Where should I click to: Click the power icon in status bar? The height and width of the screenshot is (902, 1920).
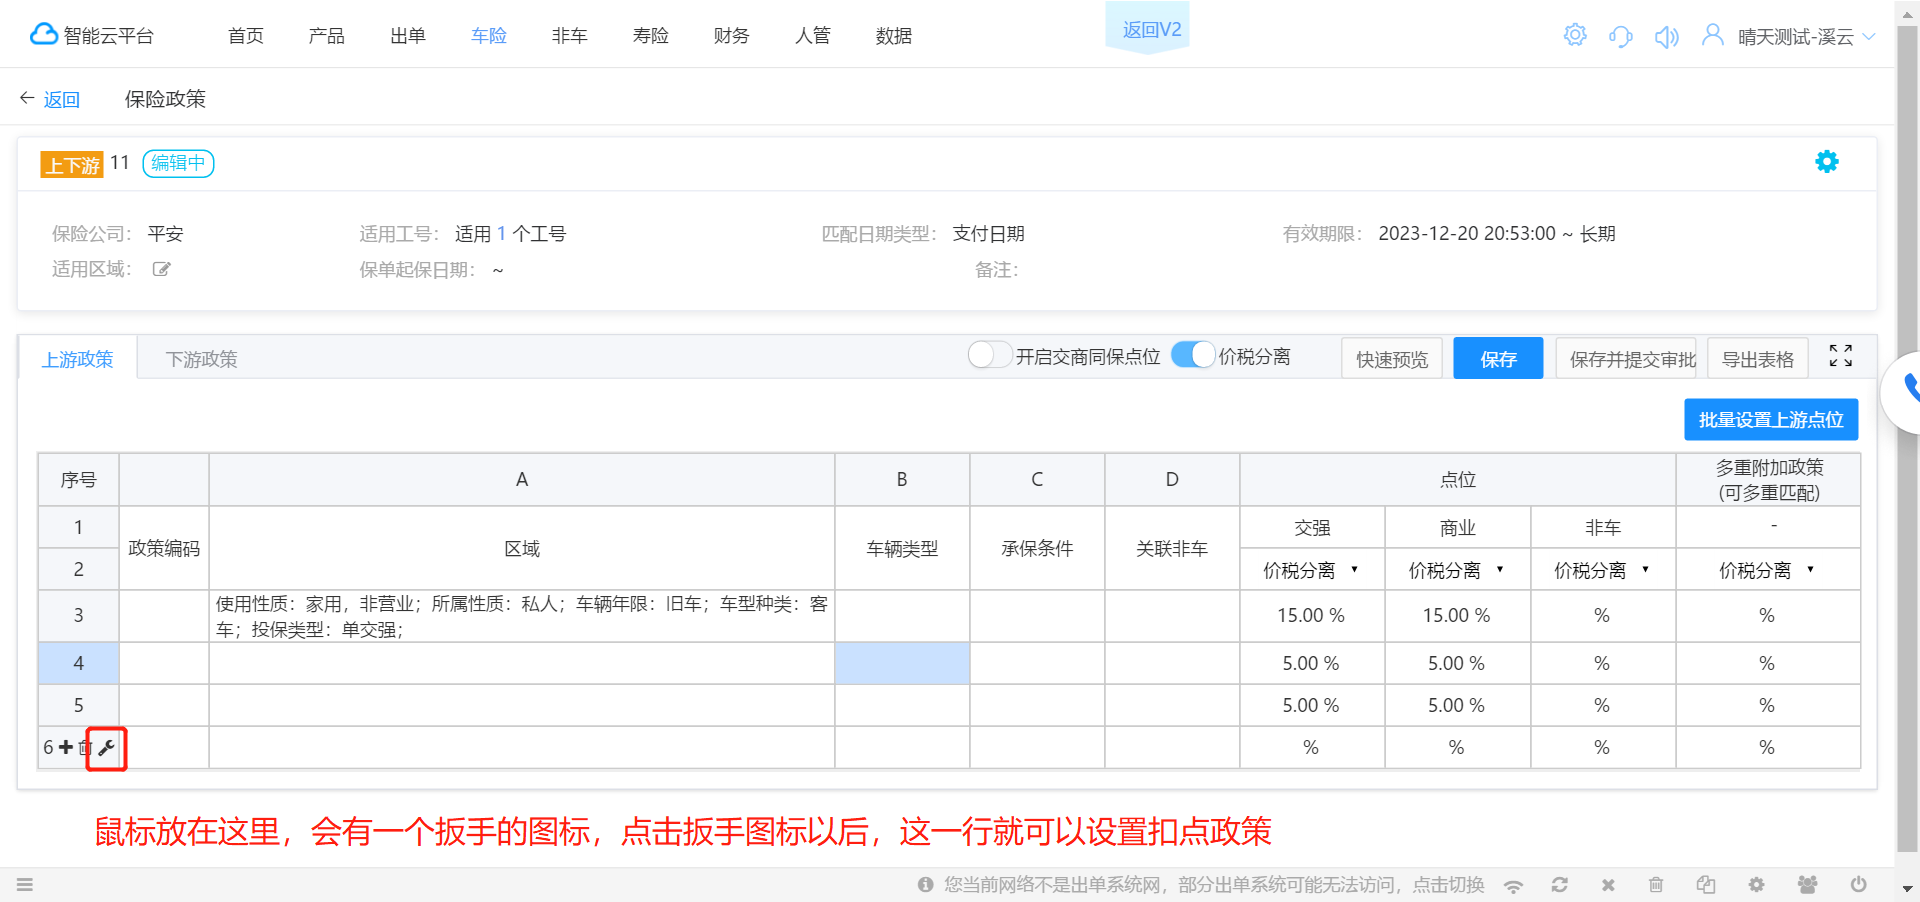1859,885
